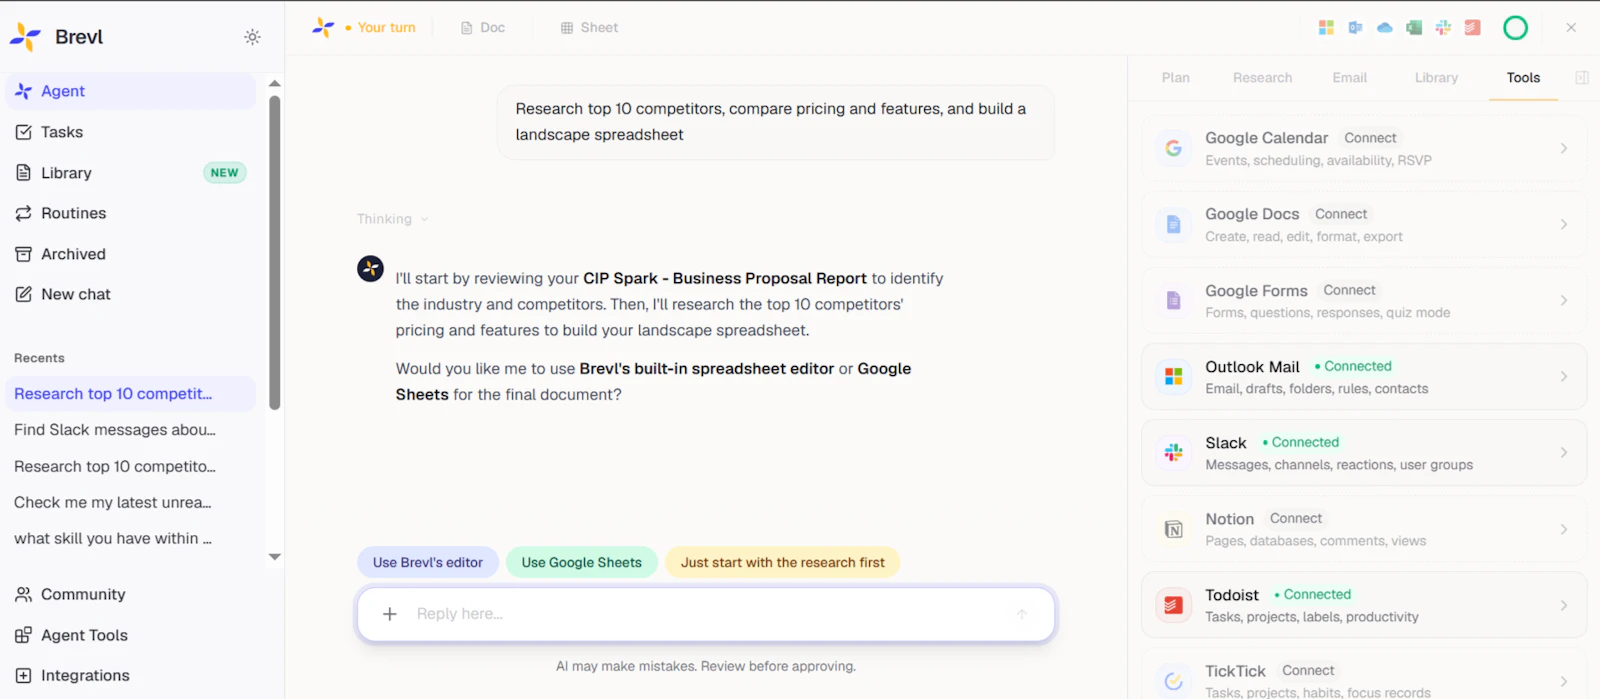Start a New chat
1600x699 pixels.
click(x=131, y=294)
